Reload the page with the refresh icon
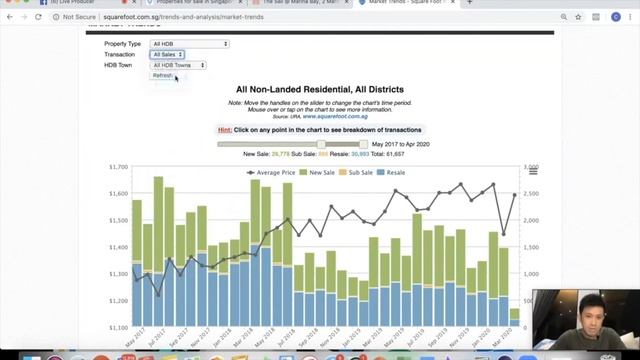This screenshot has width=640, height=360. coord(38,17)
